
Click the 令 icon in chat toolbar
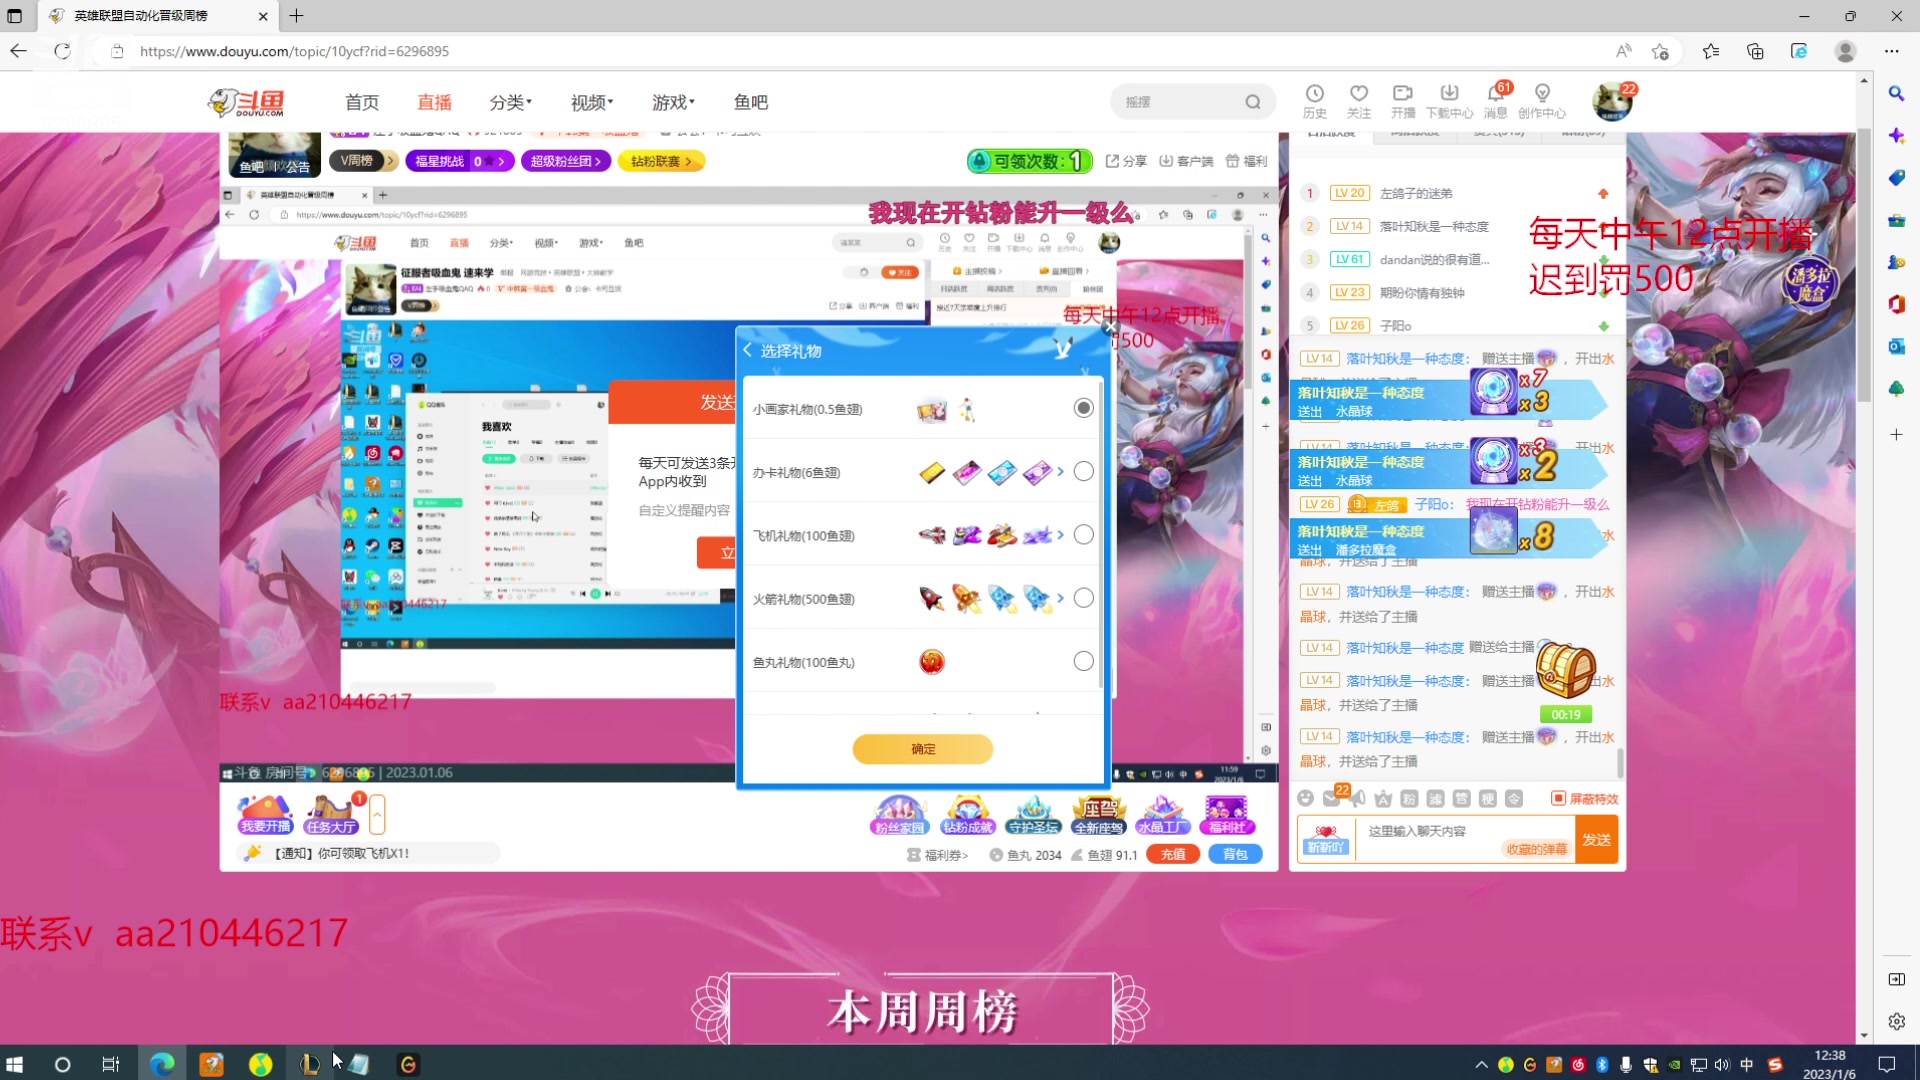click(x=1514, y=798)
